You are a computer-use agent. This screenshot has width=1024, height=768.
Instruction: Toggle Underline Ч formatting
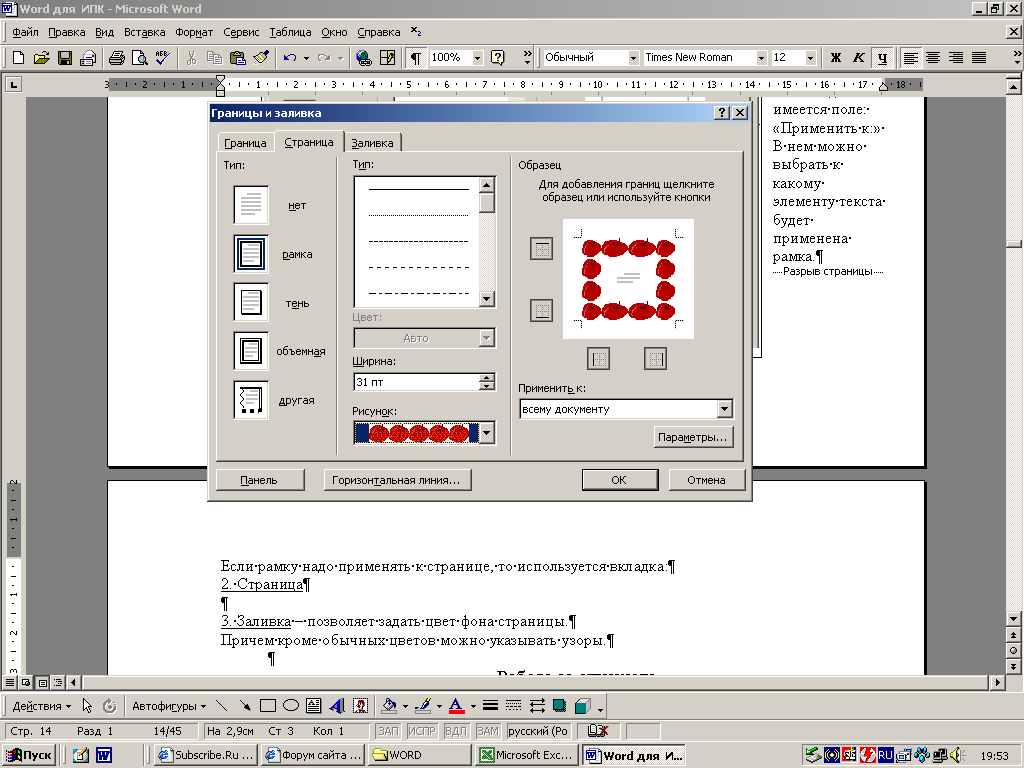[x=882, y=58]
